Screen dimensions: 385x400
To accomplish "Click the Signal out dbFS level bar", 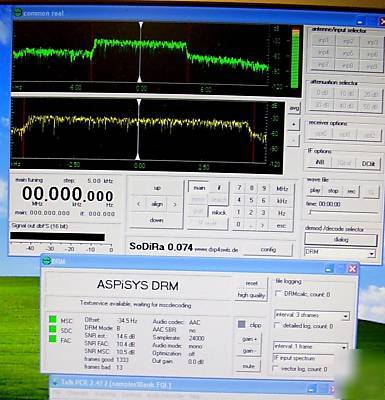I will point(57,237).
